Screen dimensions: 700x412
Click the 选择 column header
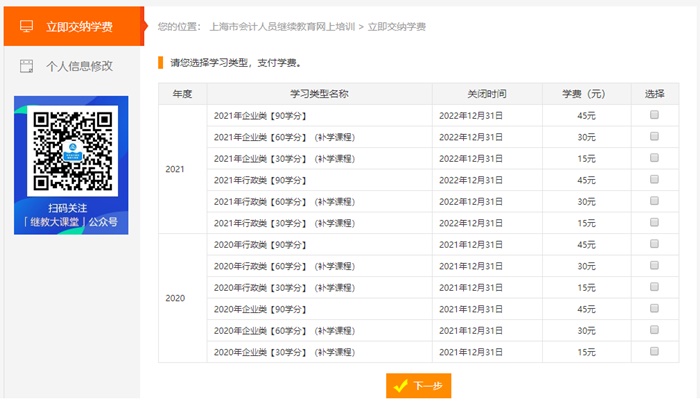tap(654, 94)
